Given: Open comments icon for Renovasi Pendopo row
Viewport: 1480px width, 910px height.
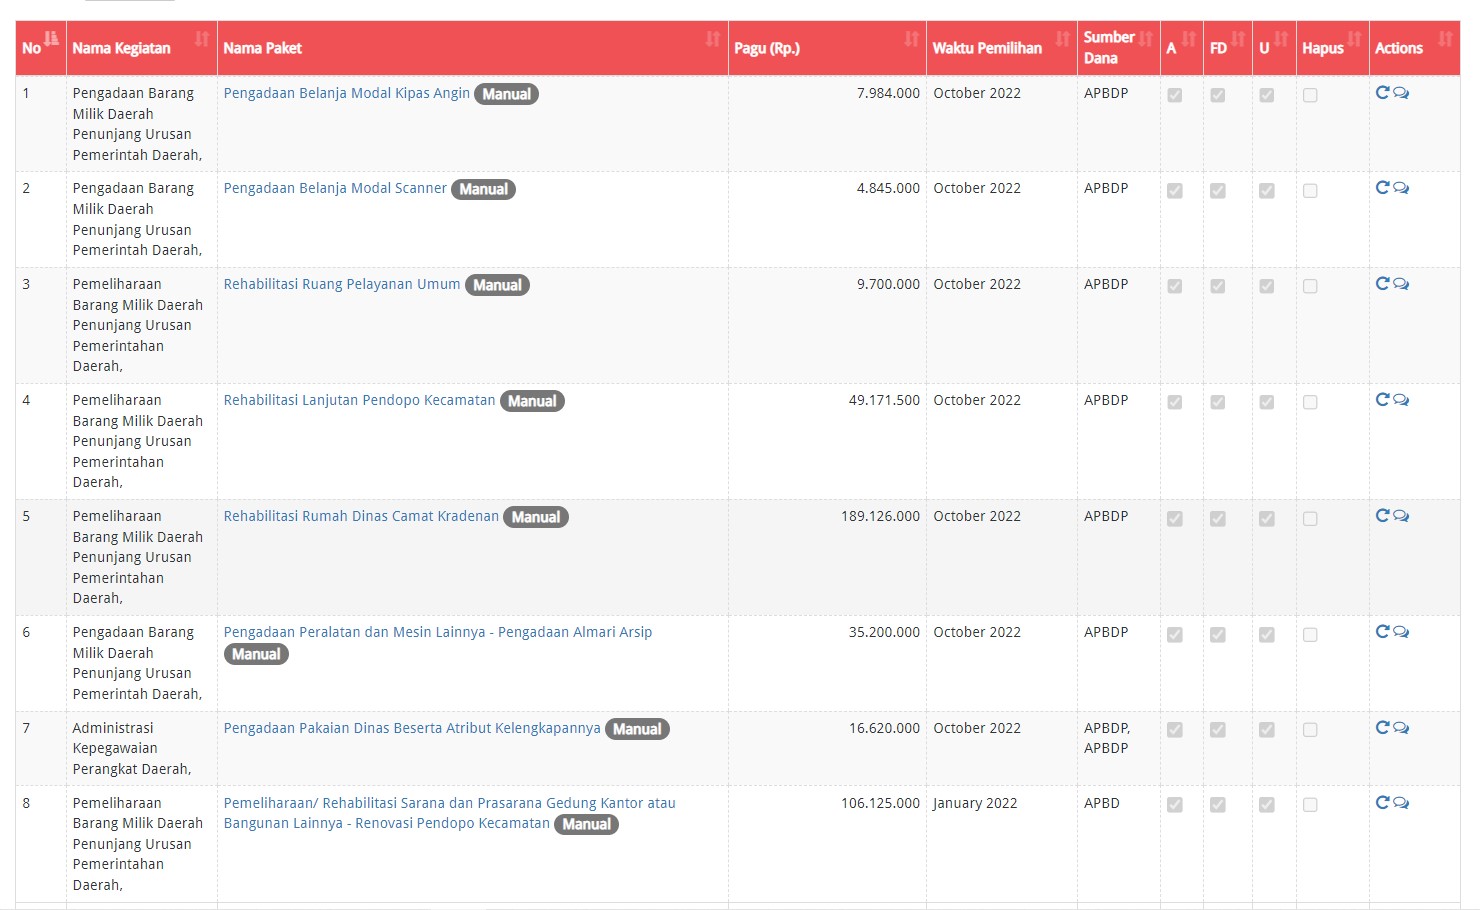Looking at the screenshot, I should click(x=1401, y=803).
